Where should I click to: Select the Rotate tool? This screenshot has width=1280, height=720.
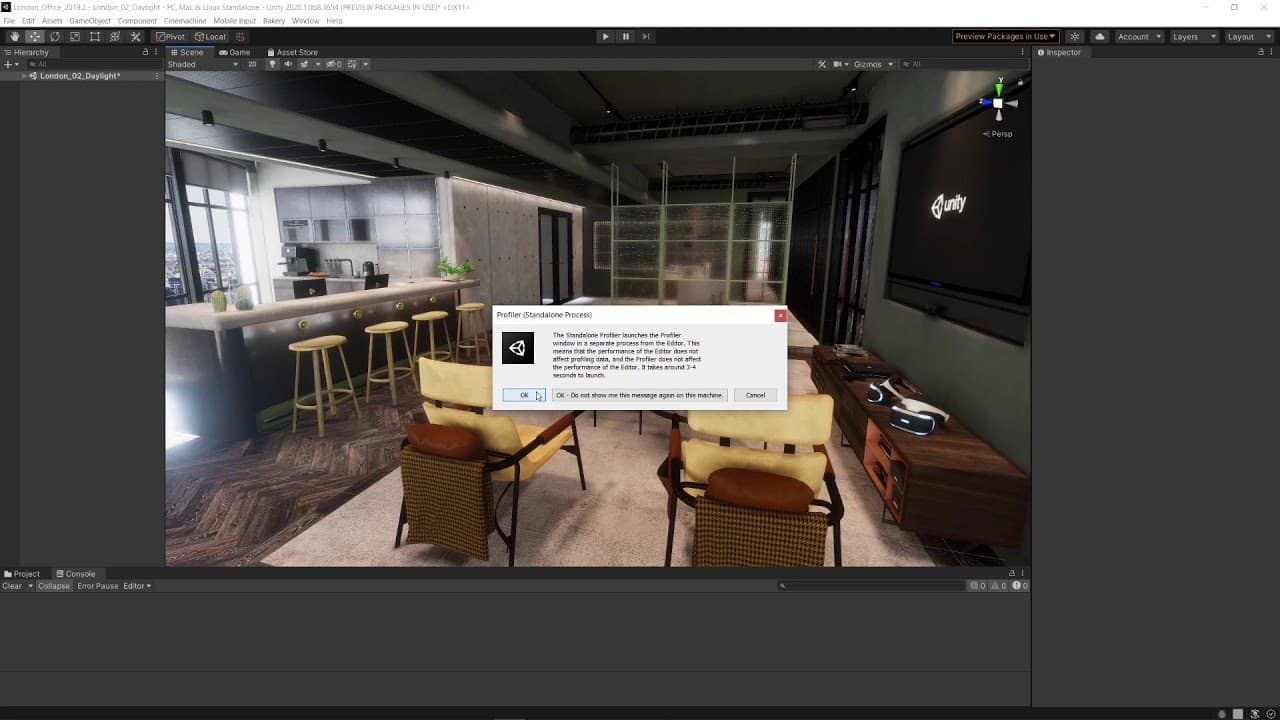coord(54,37)
